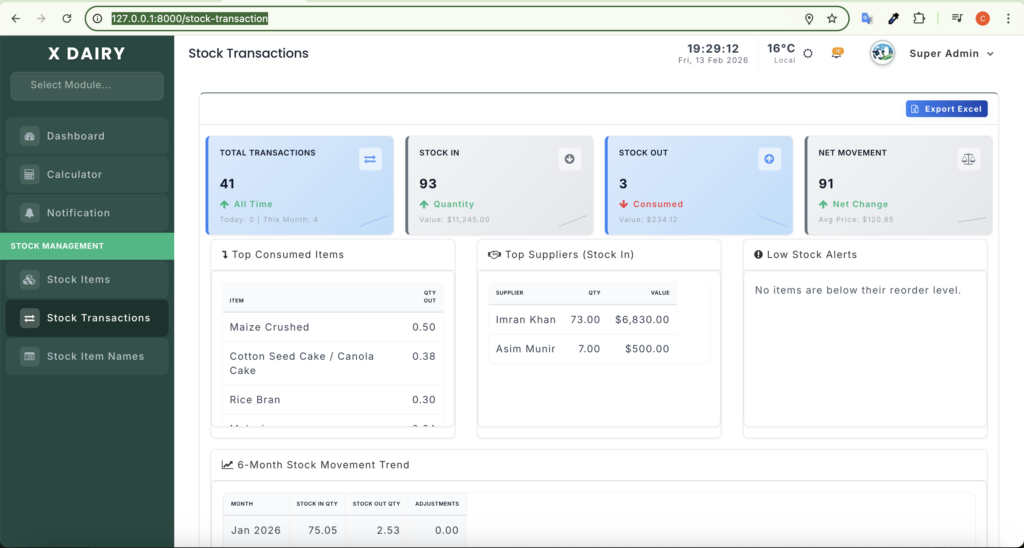
Task: Click the Stock Out up-arrow icon
Action: [769, 159]
